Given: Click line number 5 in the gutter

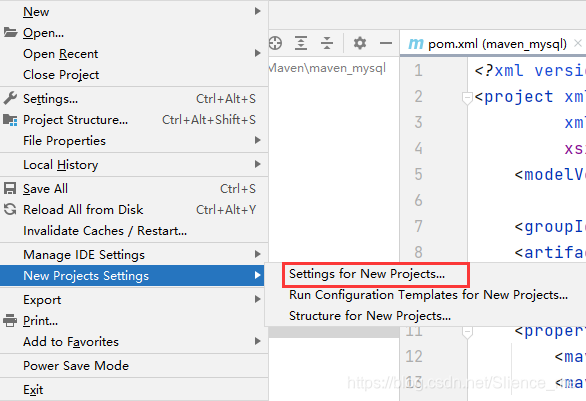Looking at the screenshot, I should [418, 174].
